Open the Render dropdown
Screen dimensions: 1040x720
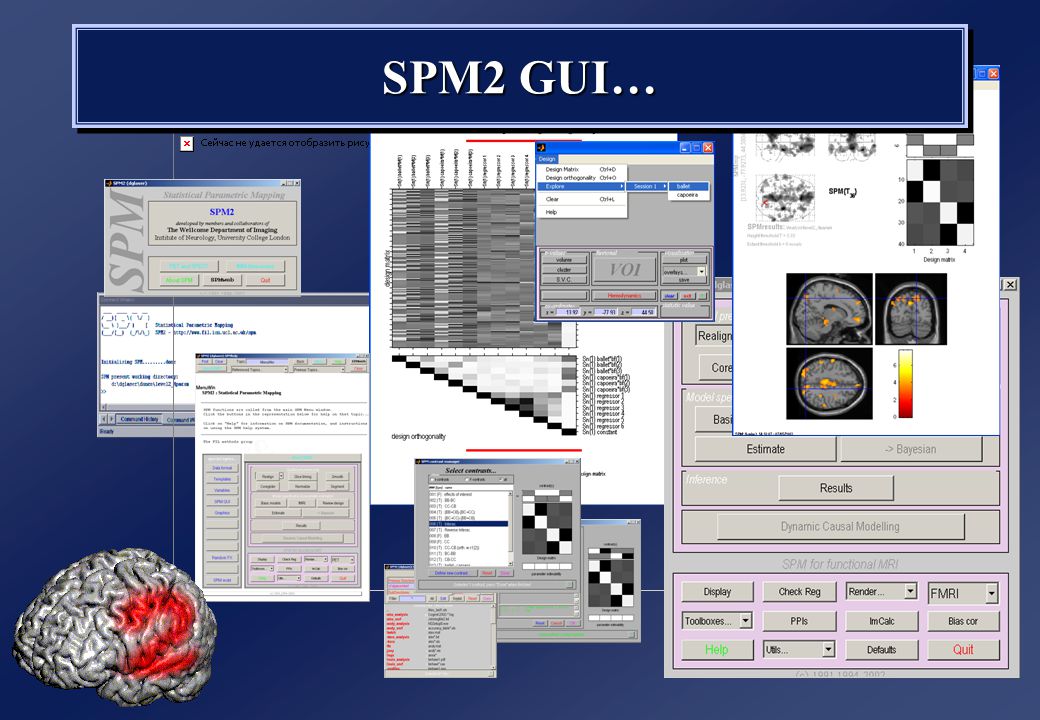(881, 591)
